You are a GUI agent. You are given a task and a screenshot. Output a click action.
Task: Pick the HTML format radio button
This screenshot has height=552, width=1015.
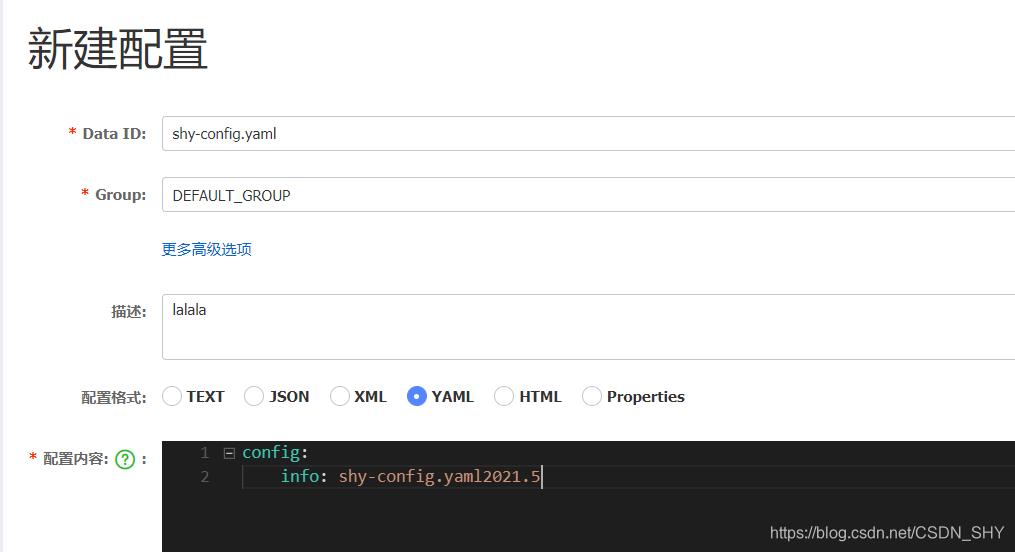(x=504, y=396)
